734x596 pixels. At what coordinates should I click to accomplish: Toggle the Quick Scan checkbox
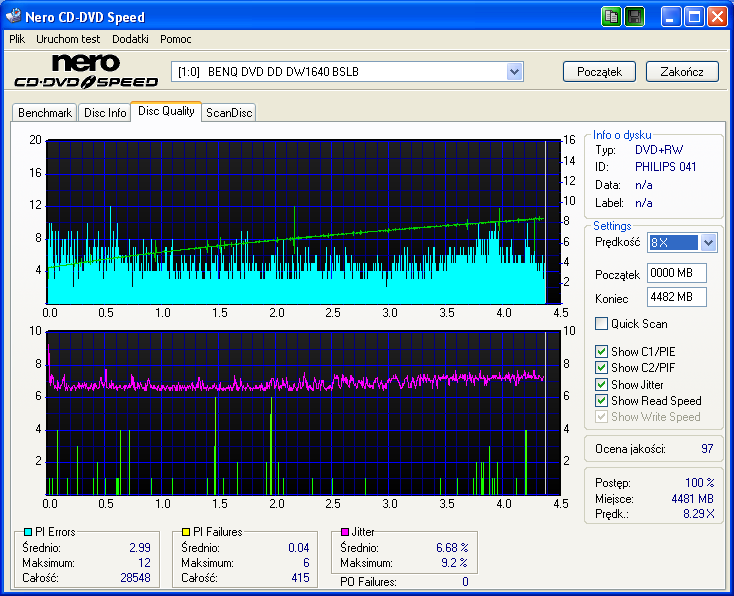(x=601, y=324)
